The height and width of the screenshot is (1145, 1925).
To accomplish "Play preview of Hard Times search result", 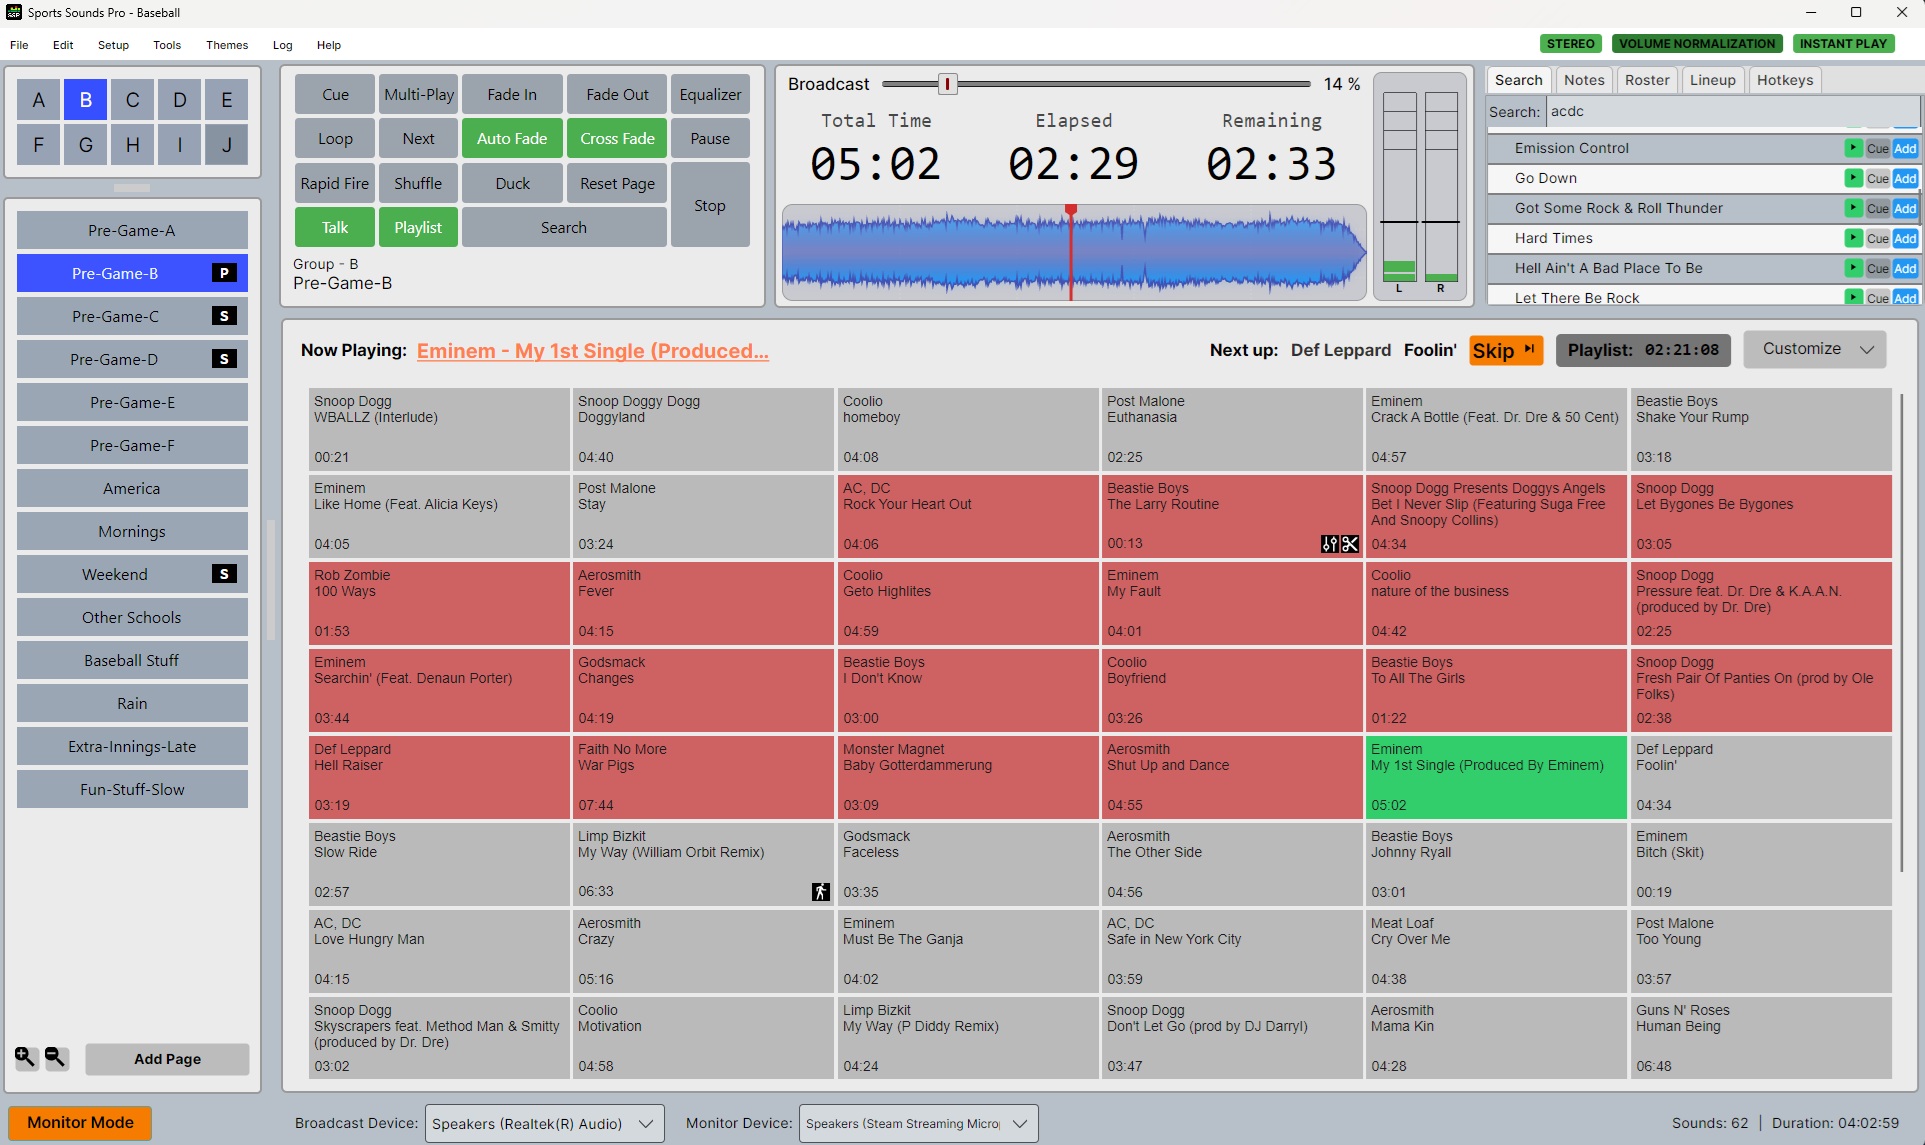I will (x=1853, y=238).
